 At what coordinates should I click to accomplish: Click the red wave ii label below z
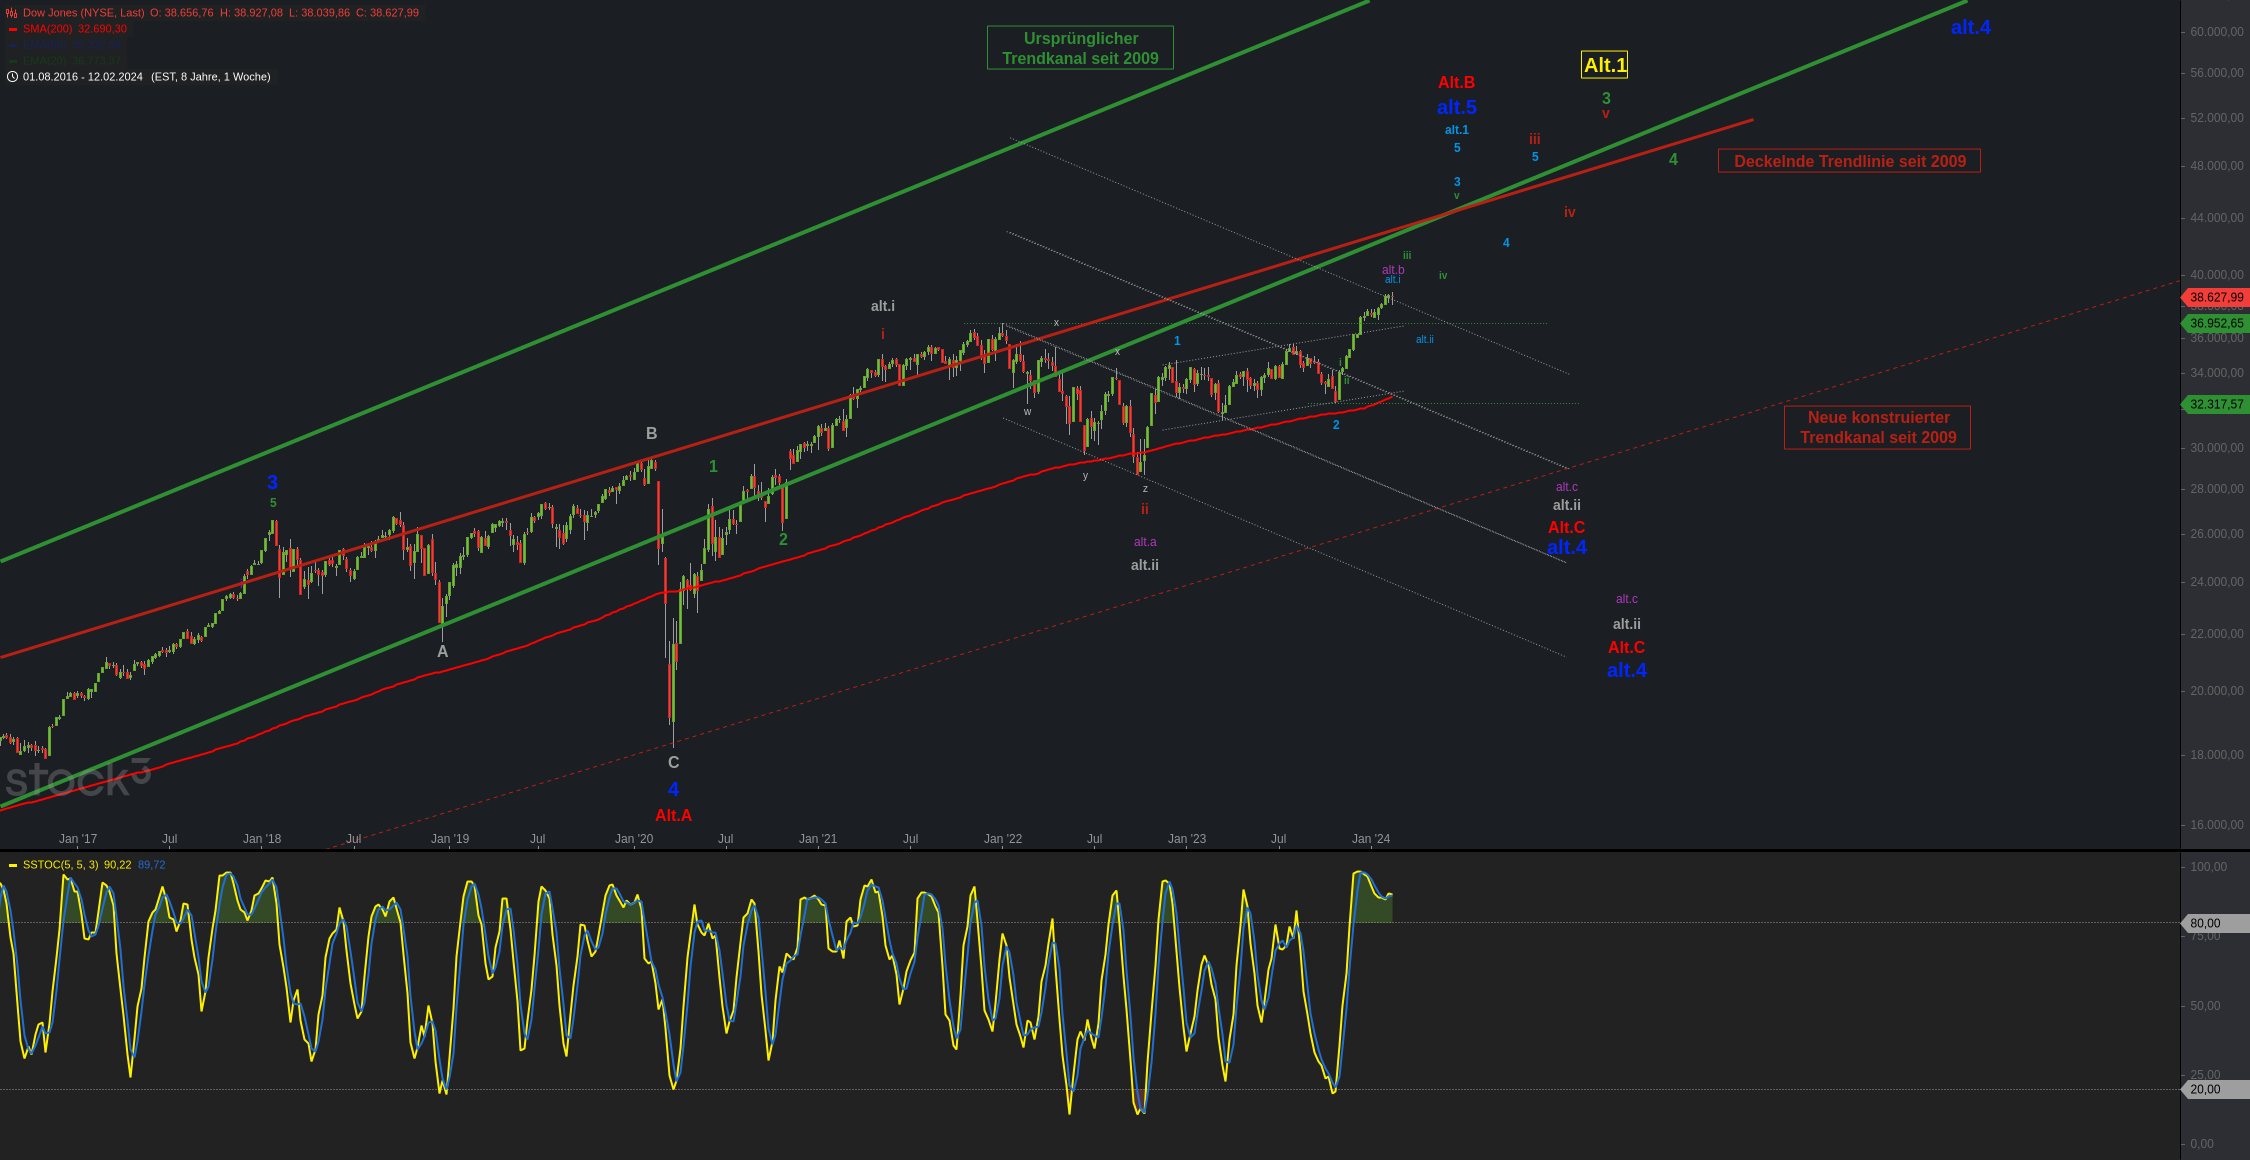click(1145, 509)
